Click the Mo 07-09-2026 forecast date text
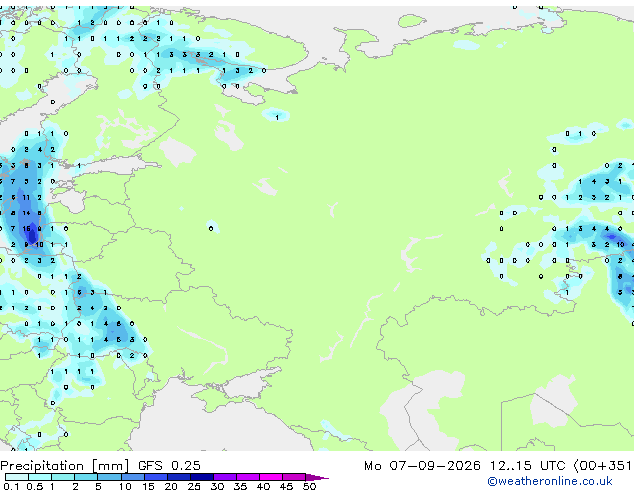 pos(422,466)
